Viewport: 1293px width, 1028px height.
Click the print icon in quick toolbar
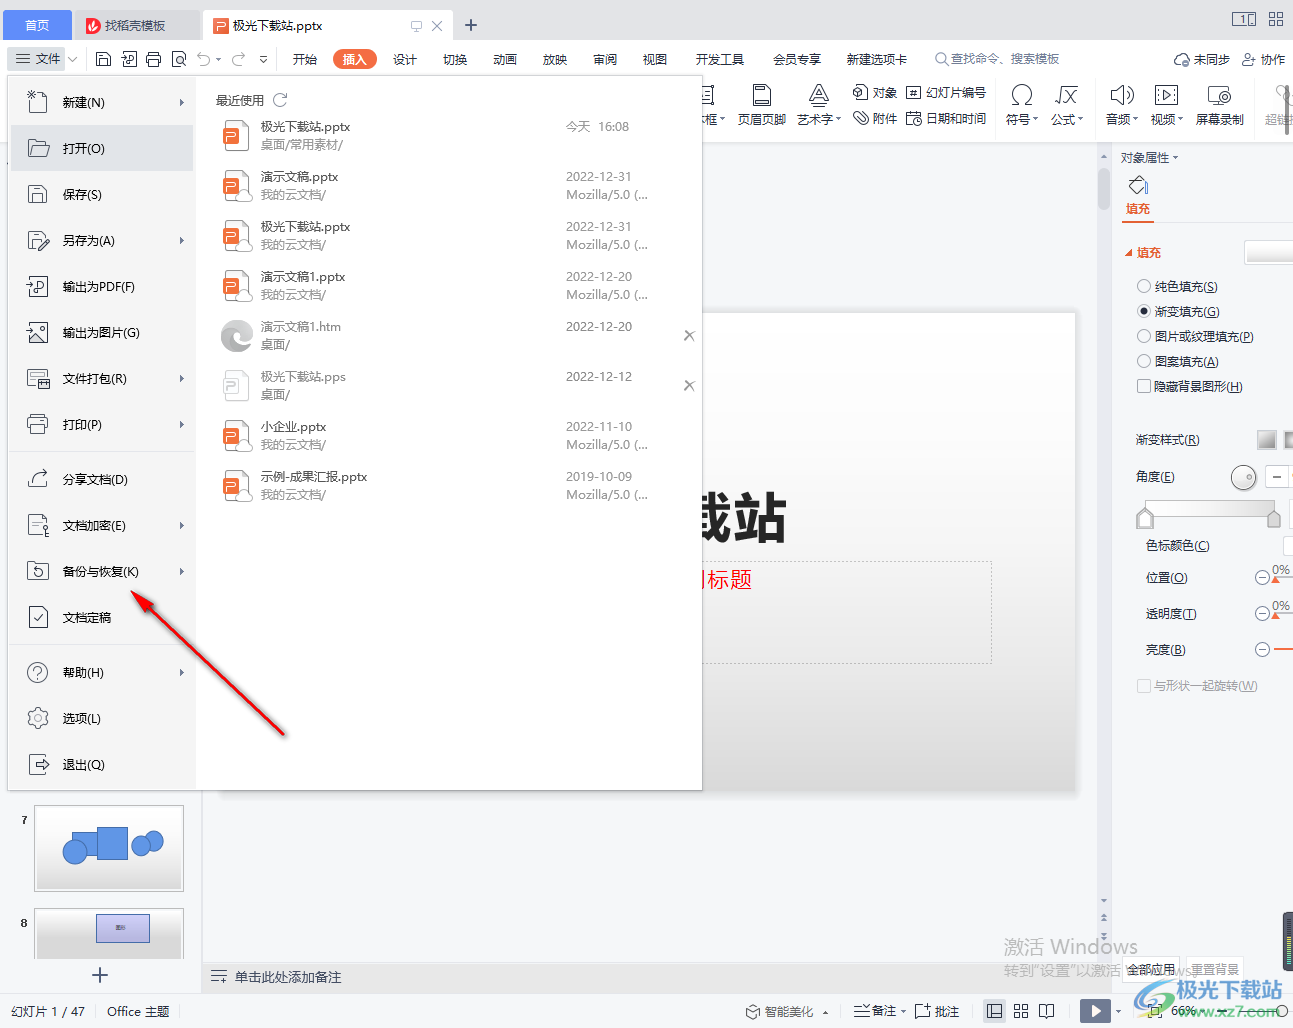pyautogui.click(x=153, y=59)
